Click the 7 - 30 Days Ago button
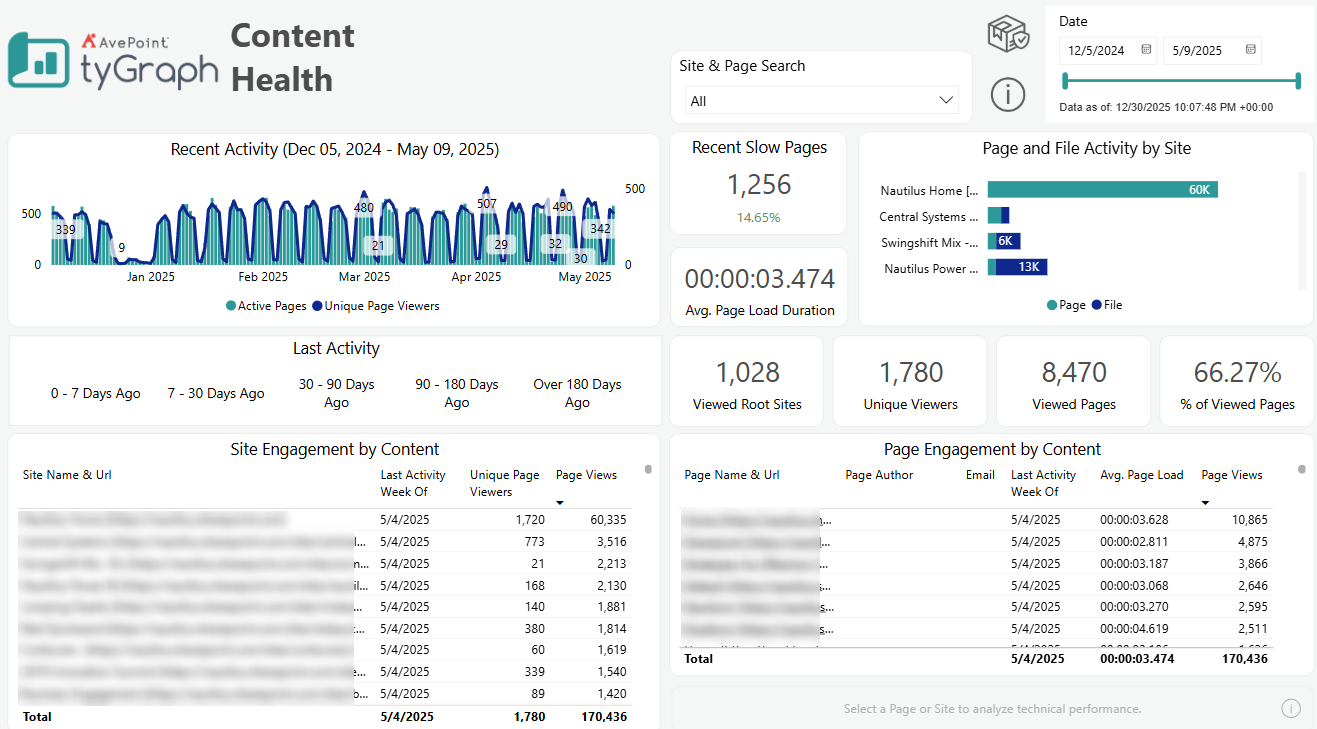This screenshot has height=729, width=1317. (215, 393)
